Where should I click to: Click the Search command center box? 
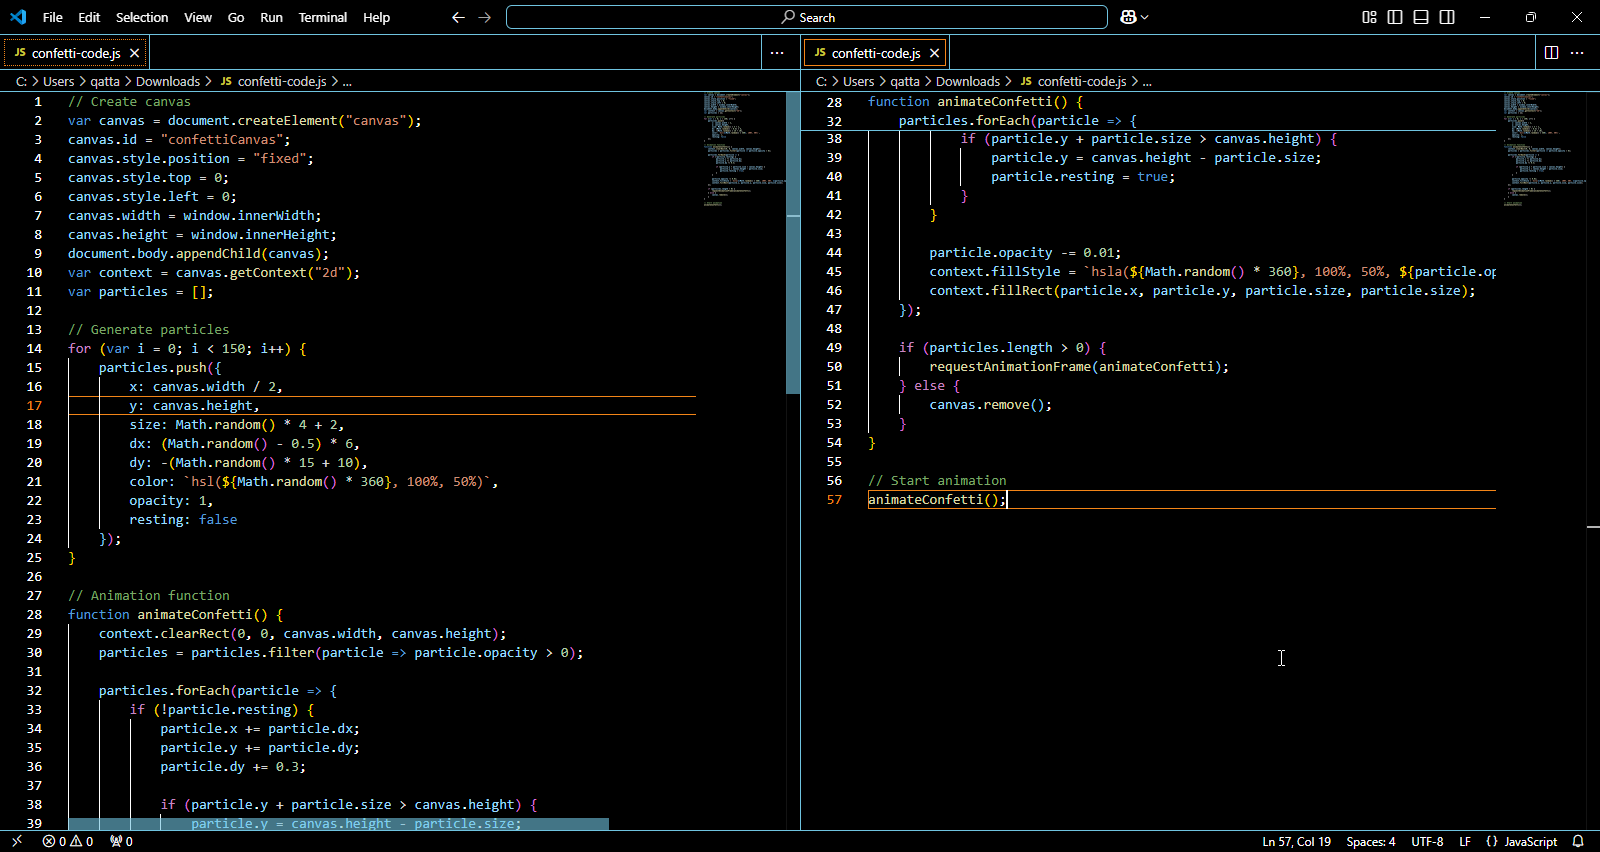pos(807,17)
